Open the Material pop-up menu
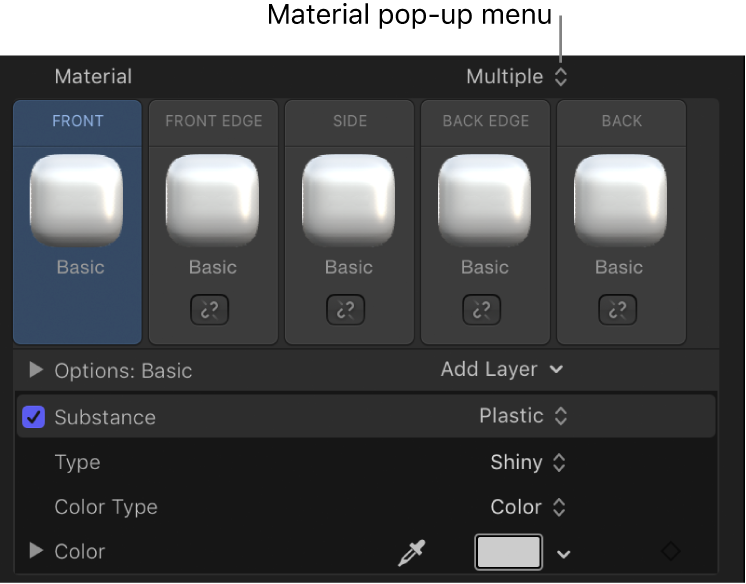The width and height of the screenshot is (746, 584). tap(517, 76)
